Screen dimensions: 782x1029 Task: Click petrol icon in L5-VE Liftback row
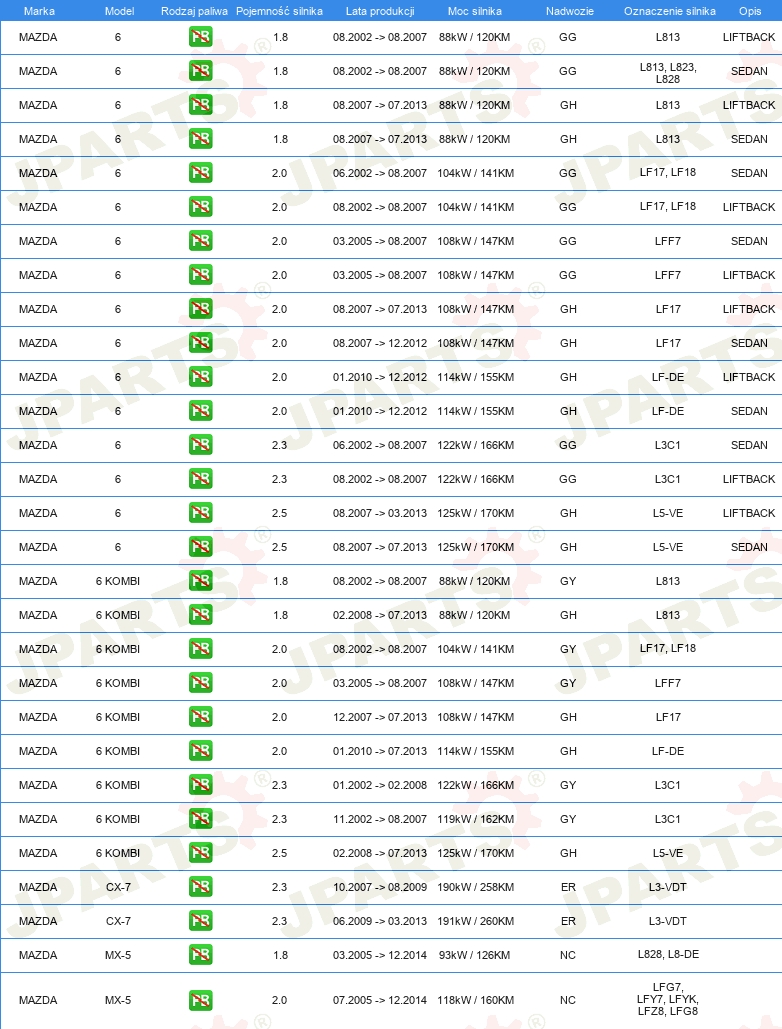pyautogui.click(x=200, y=513)
